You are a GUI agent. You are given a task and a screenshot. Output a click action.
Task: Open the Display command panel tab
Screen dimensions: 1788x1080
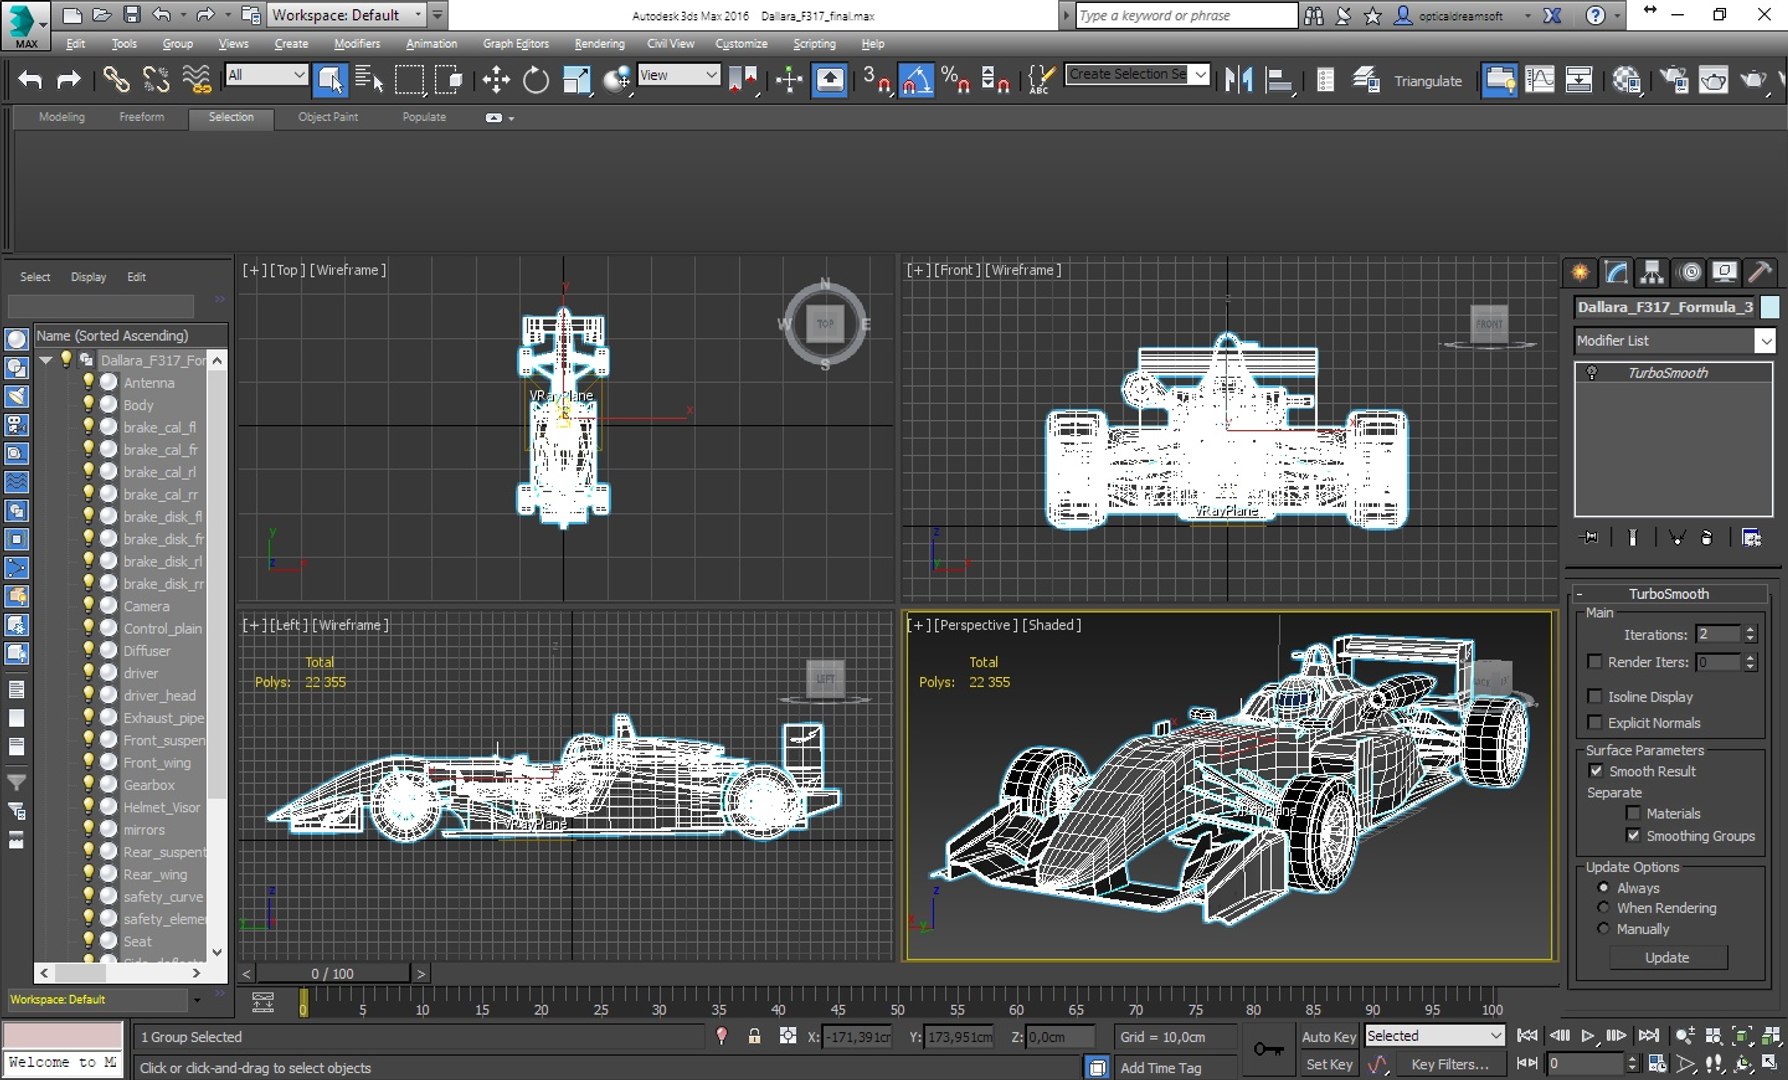pyautogui.click(x=1724, y=272)
